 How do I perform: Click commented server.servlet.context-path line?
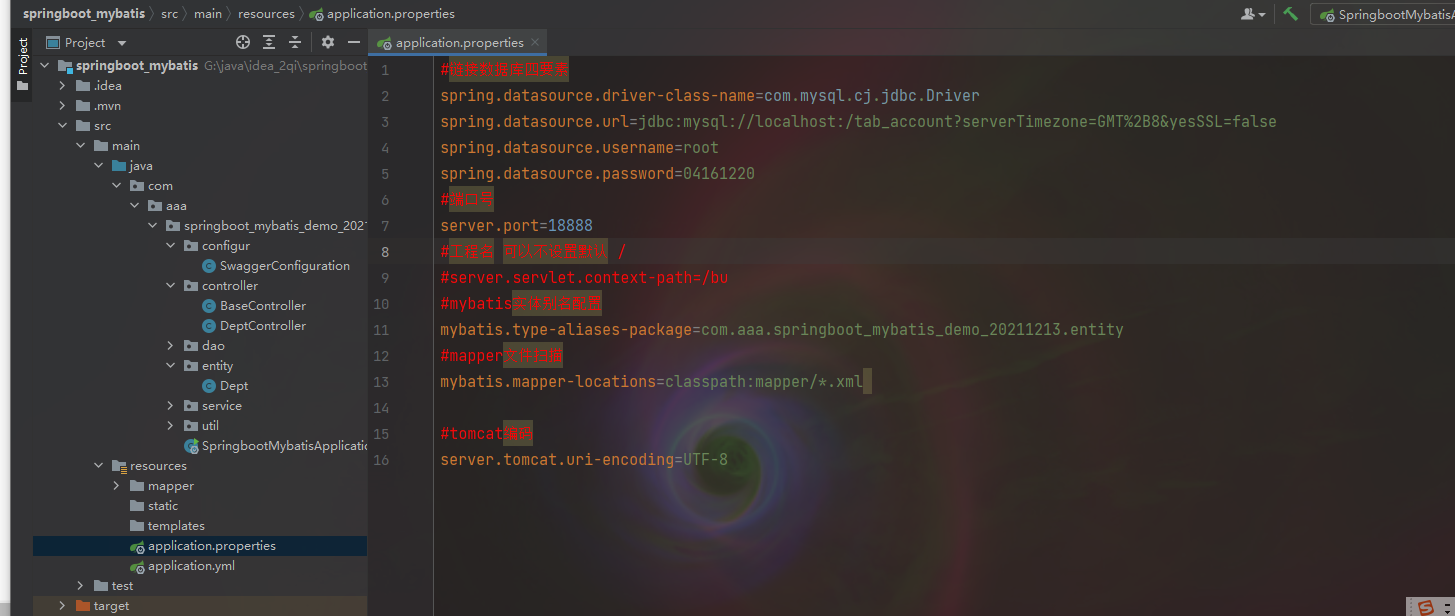click(584, 277)
